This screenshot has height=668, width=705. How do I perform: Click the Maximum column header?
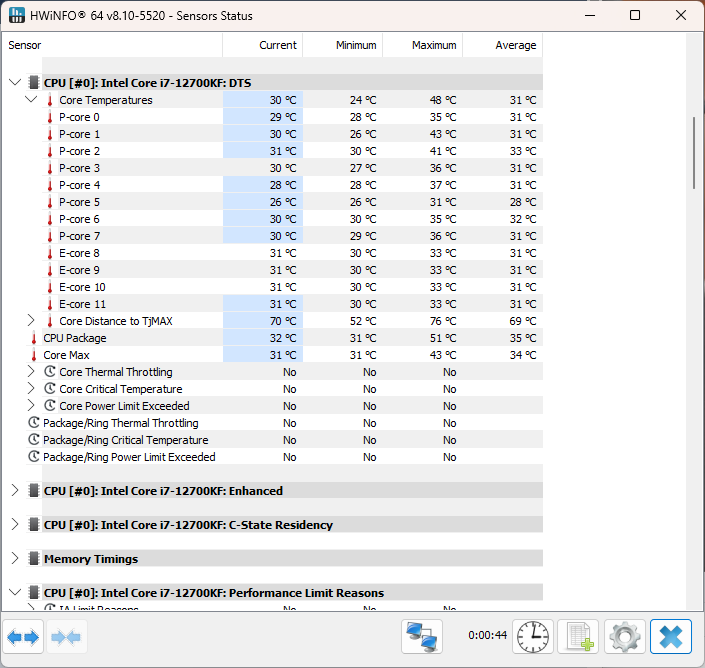pos(423,45)
